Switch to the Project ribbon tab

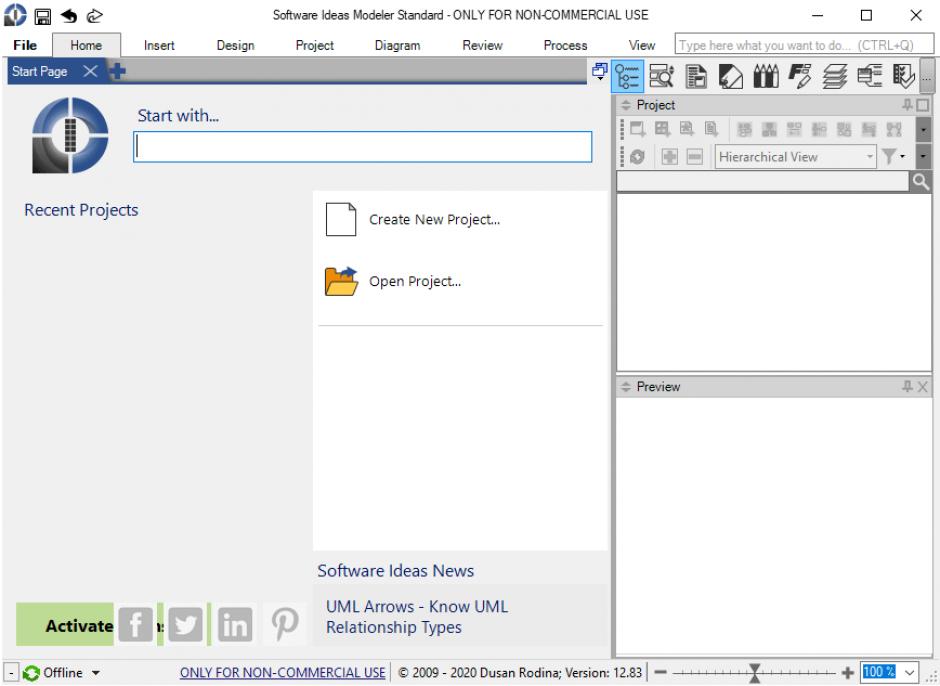pyautogui.click(x=315, y=46)
